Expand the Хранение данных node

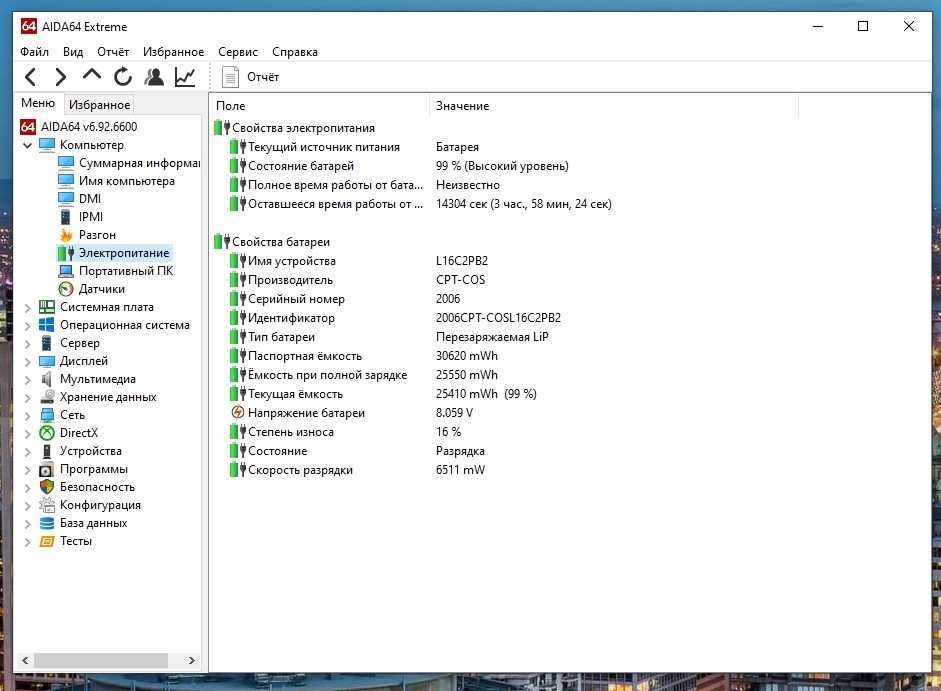click(27, 397)
